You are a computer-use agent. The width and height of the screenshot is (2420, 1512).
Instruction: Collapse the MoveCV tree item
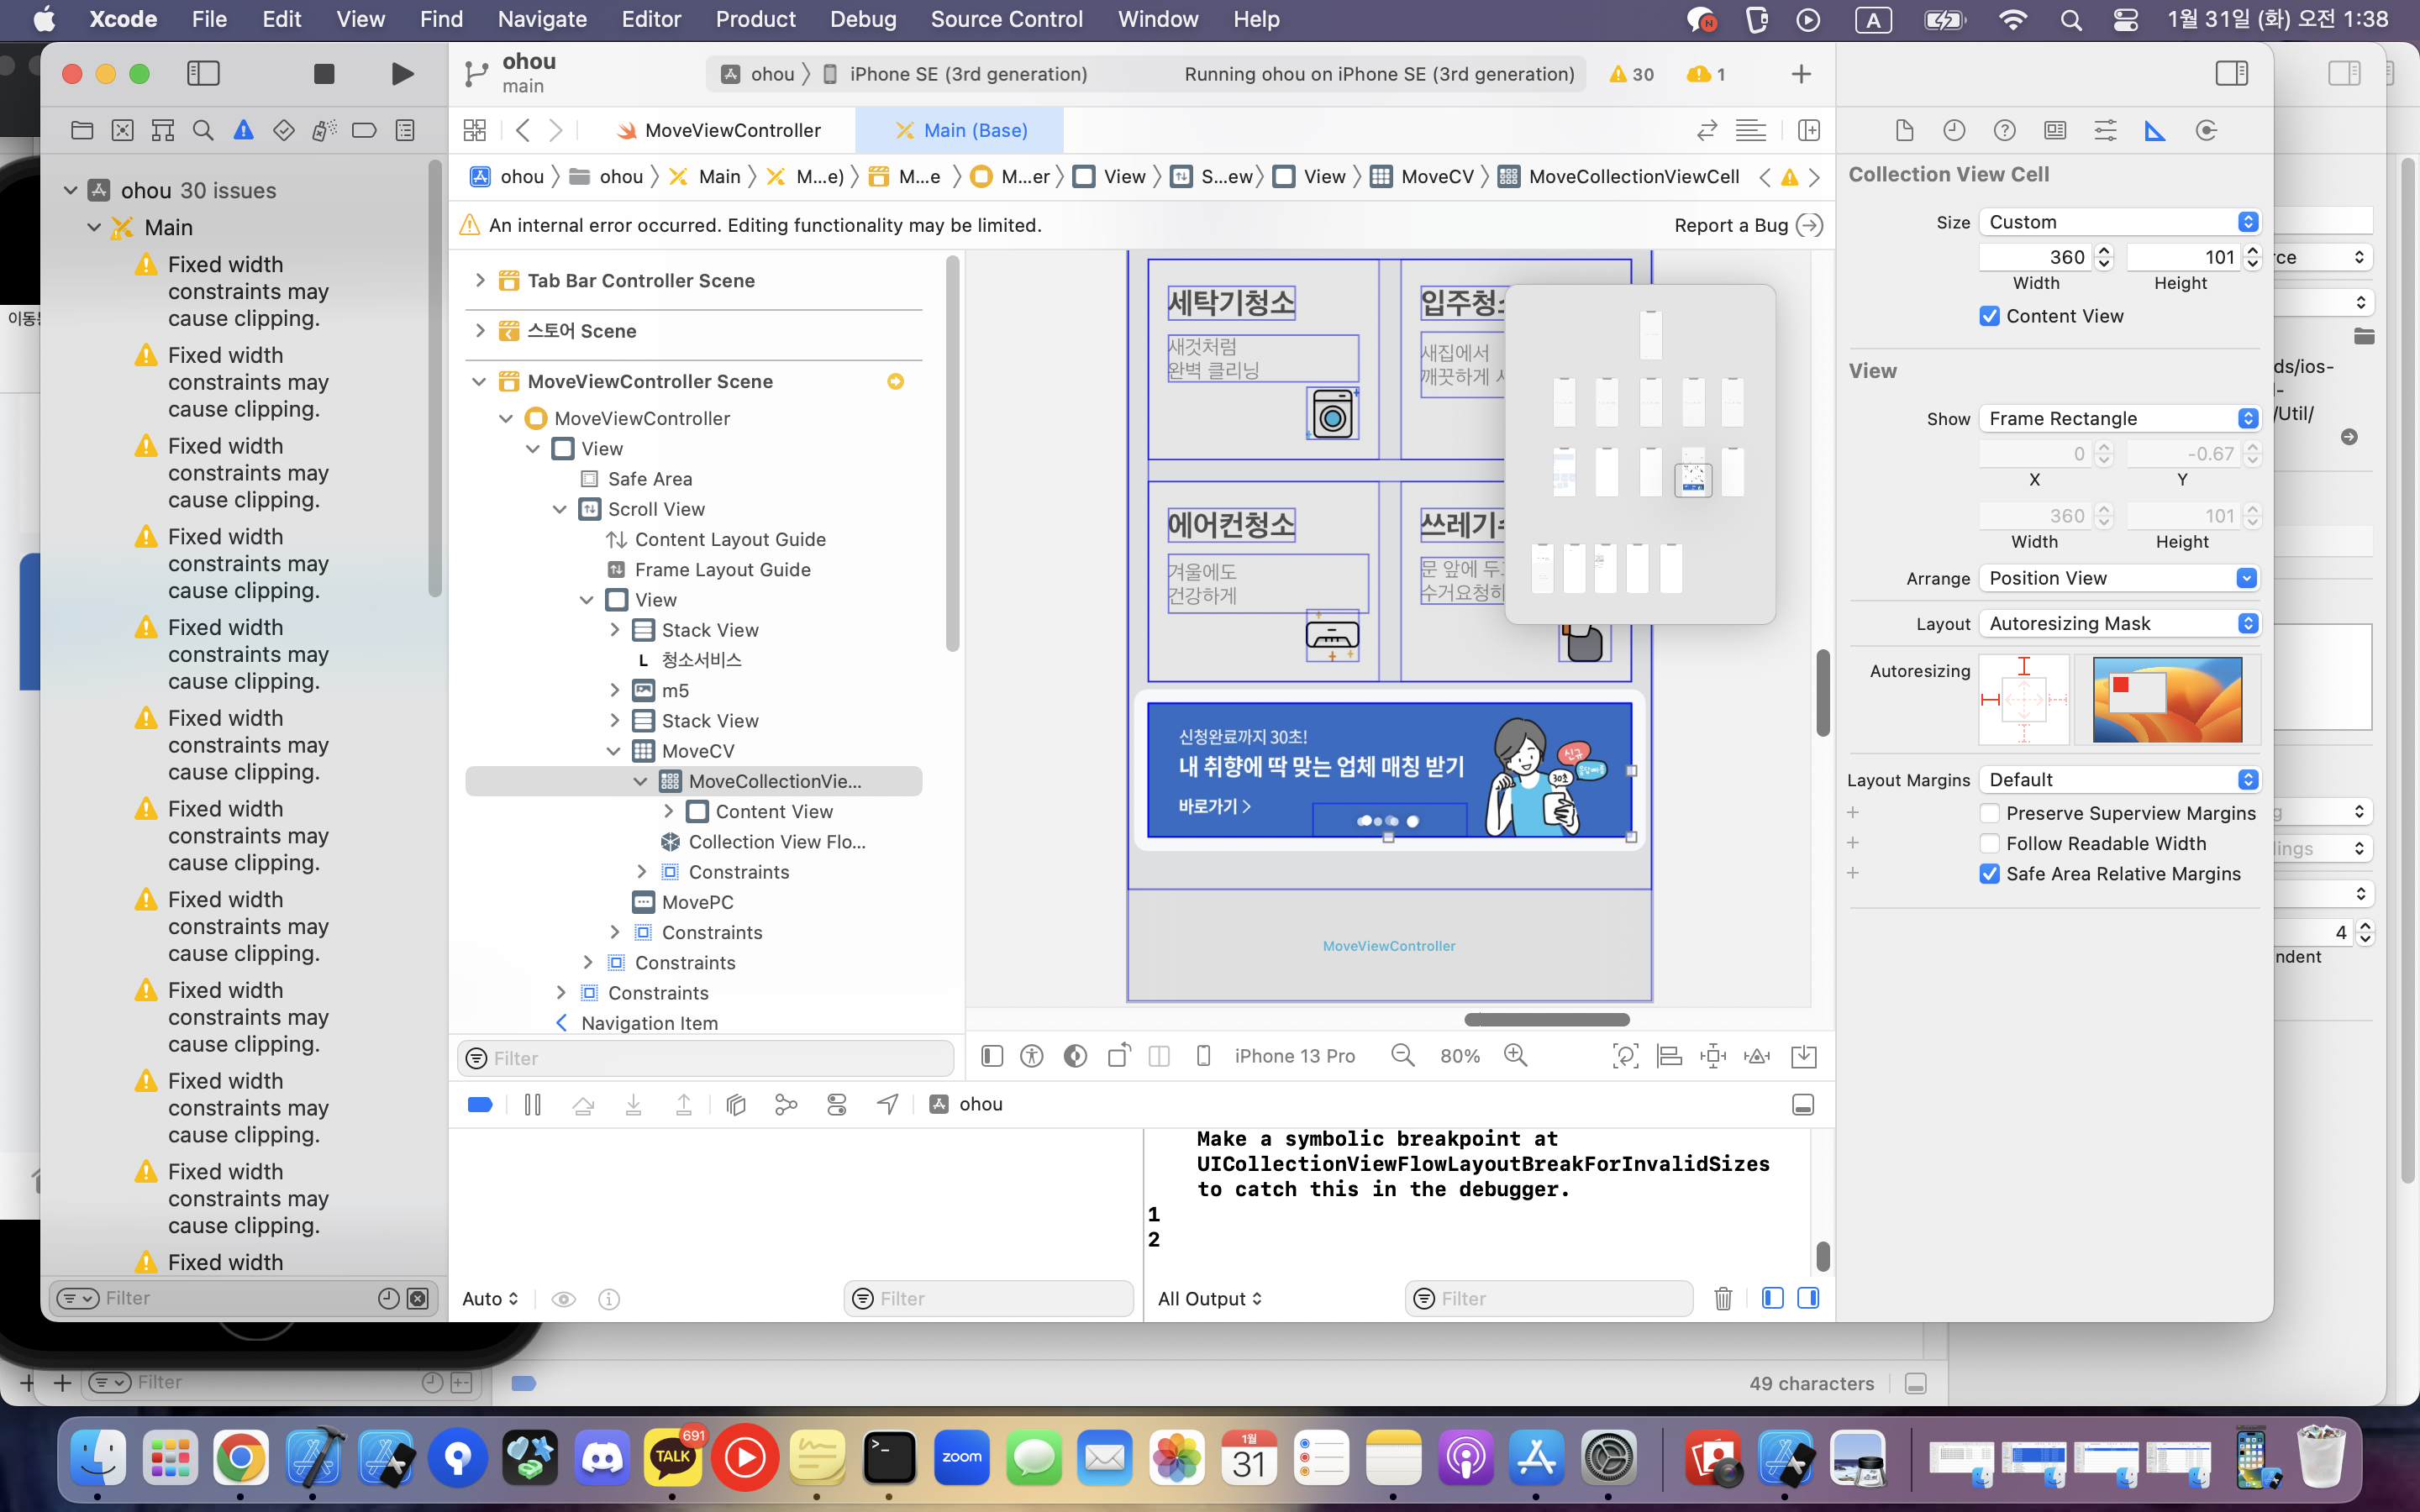(x=614, y=751)
